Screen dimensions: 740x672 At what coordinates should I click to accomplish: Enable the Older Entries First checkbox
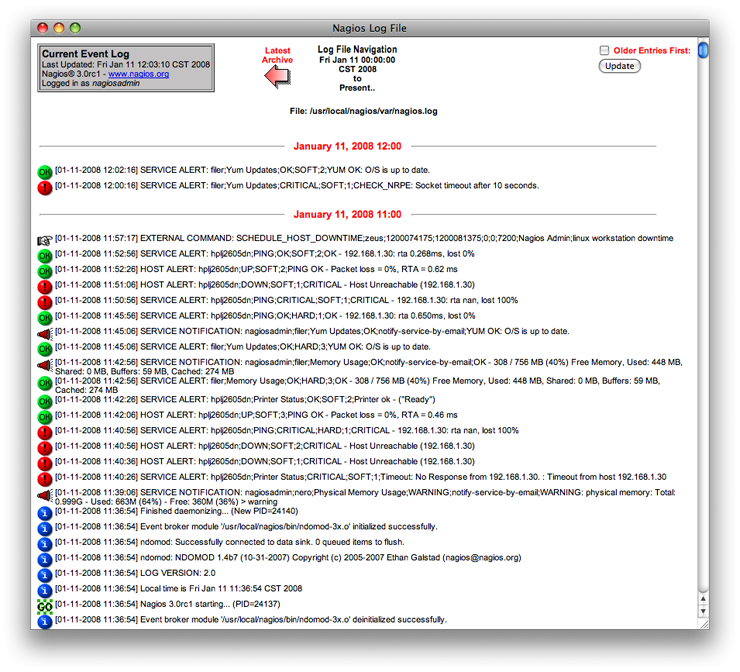click(x=604, y=51)
